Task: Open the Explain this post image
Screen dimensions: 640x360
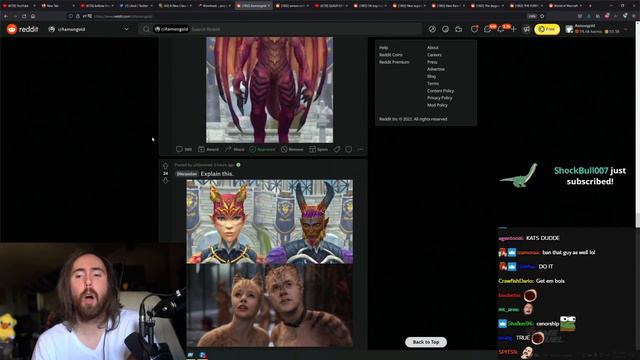Action: coord(270,263)
